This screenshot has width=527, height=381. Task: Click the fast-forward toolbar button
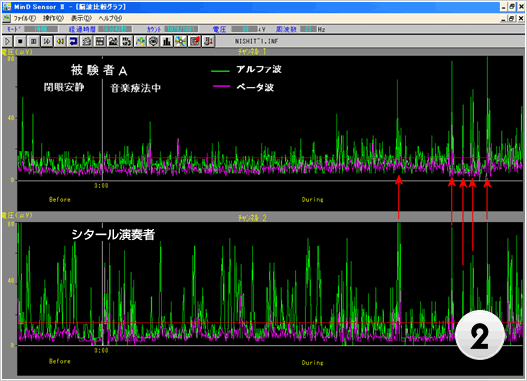coord(47,41)
